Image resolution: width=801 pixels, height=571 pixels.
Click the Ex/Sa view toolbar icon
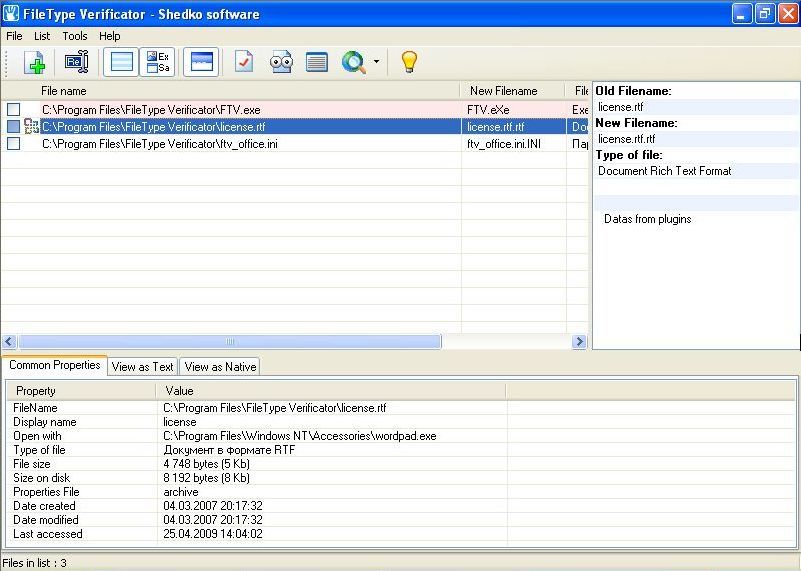coord(158,62)
